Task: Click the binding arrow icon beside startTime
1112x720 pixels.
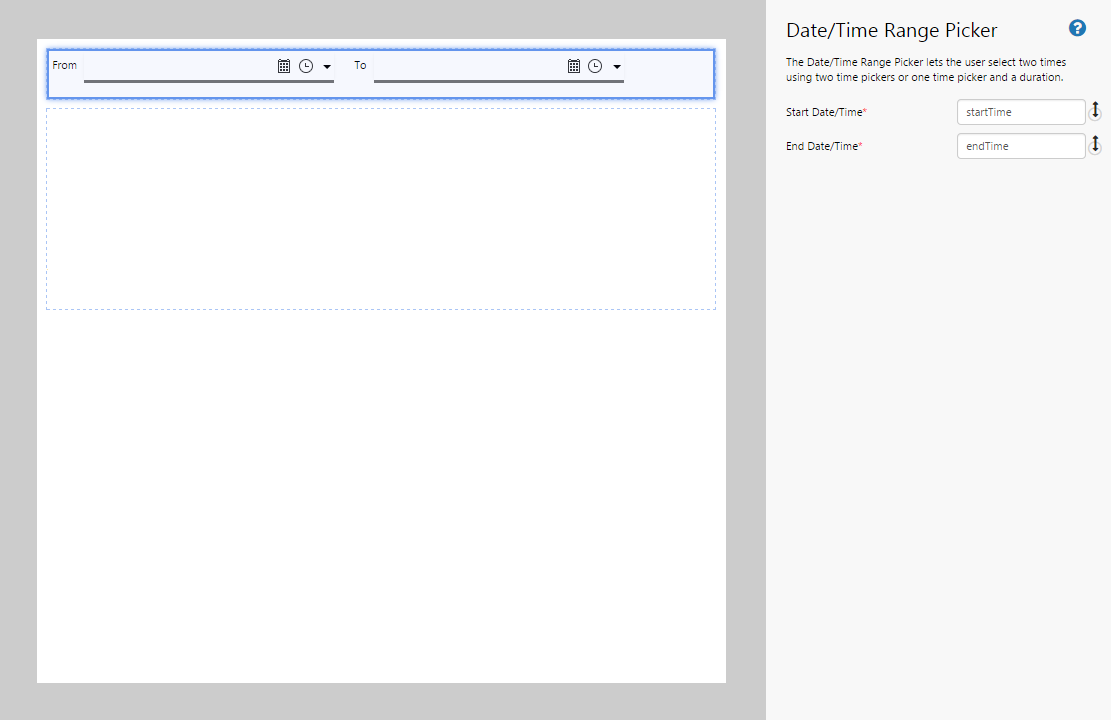Action: (1095, 111)
